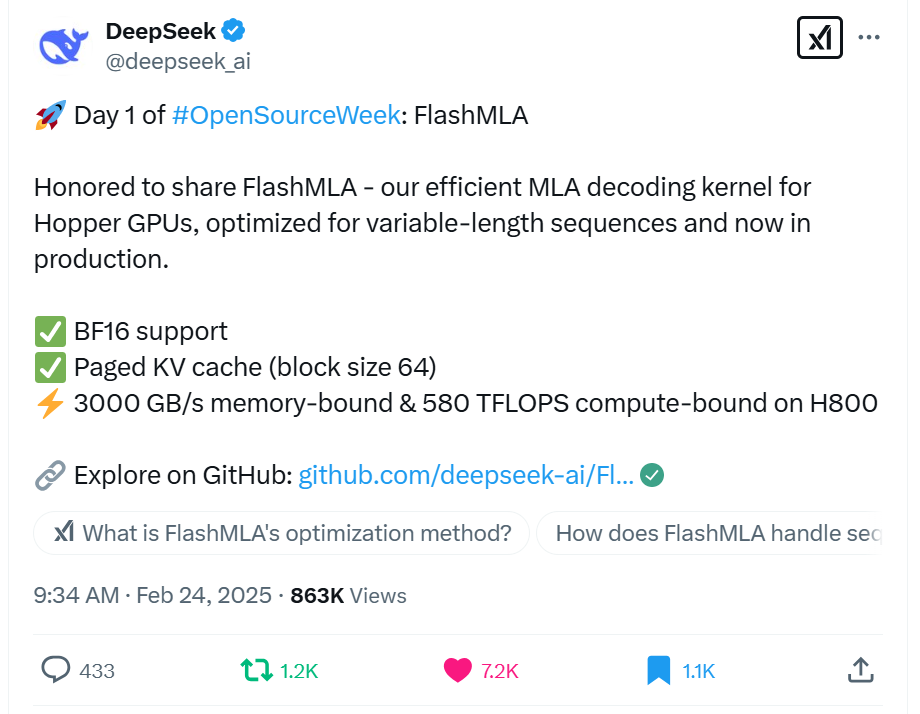Click the Grok xAI summary icon
This screenshot has width=920, height=714.
tap(819, 38)
